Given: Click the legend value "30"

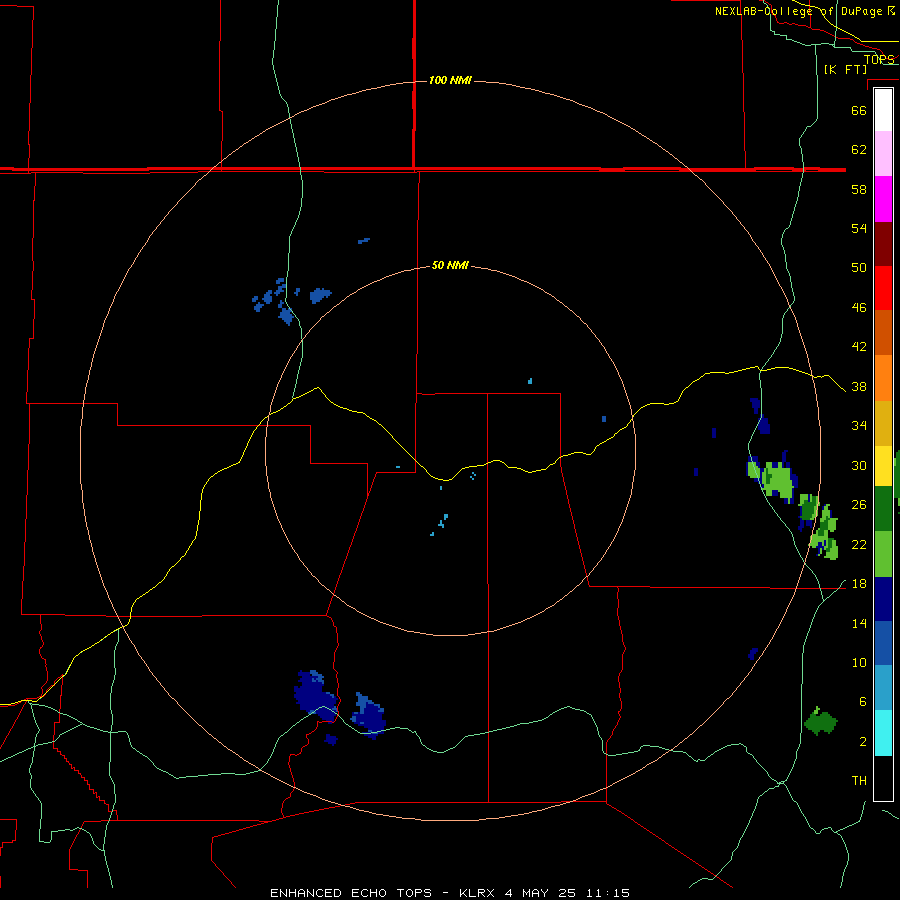Looking at the screenshot, I should (x=859, y=465).
